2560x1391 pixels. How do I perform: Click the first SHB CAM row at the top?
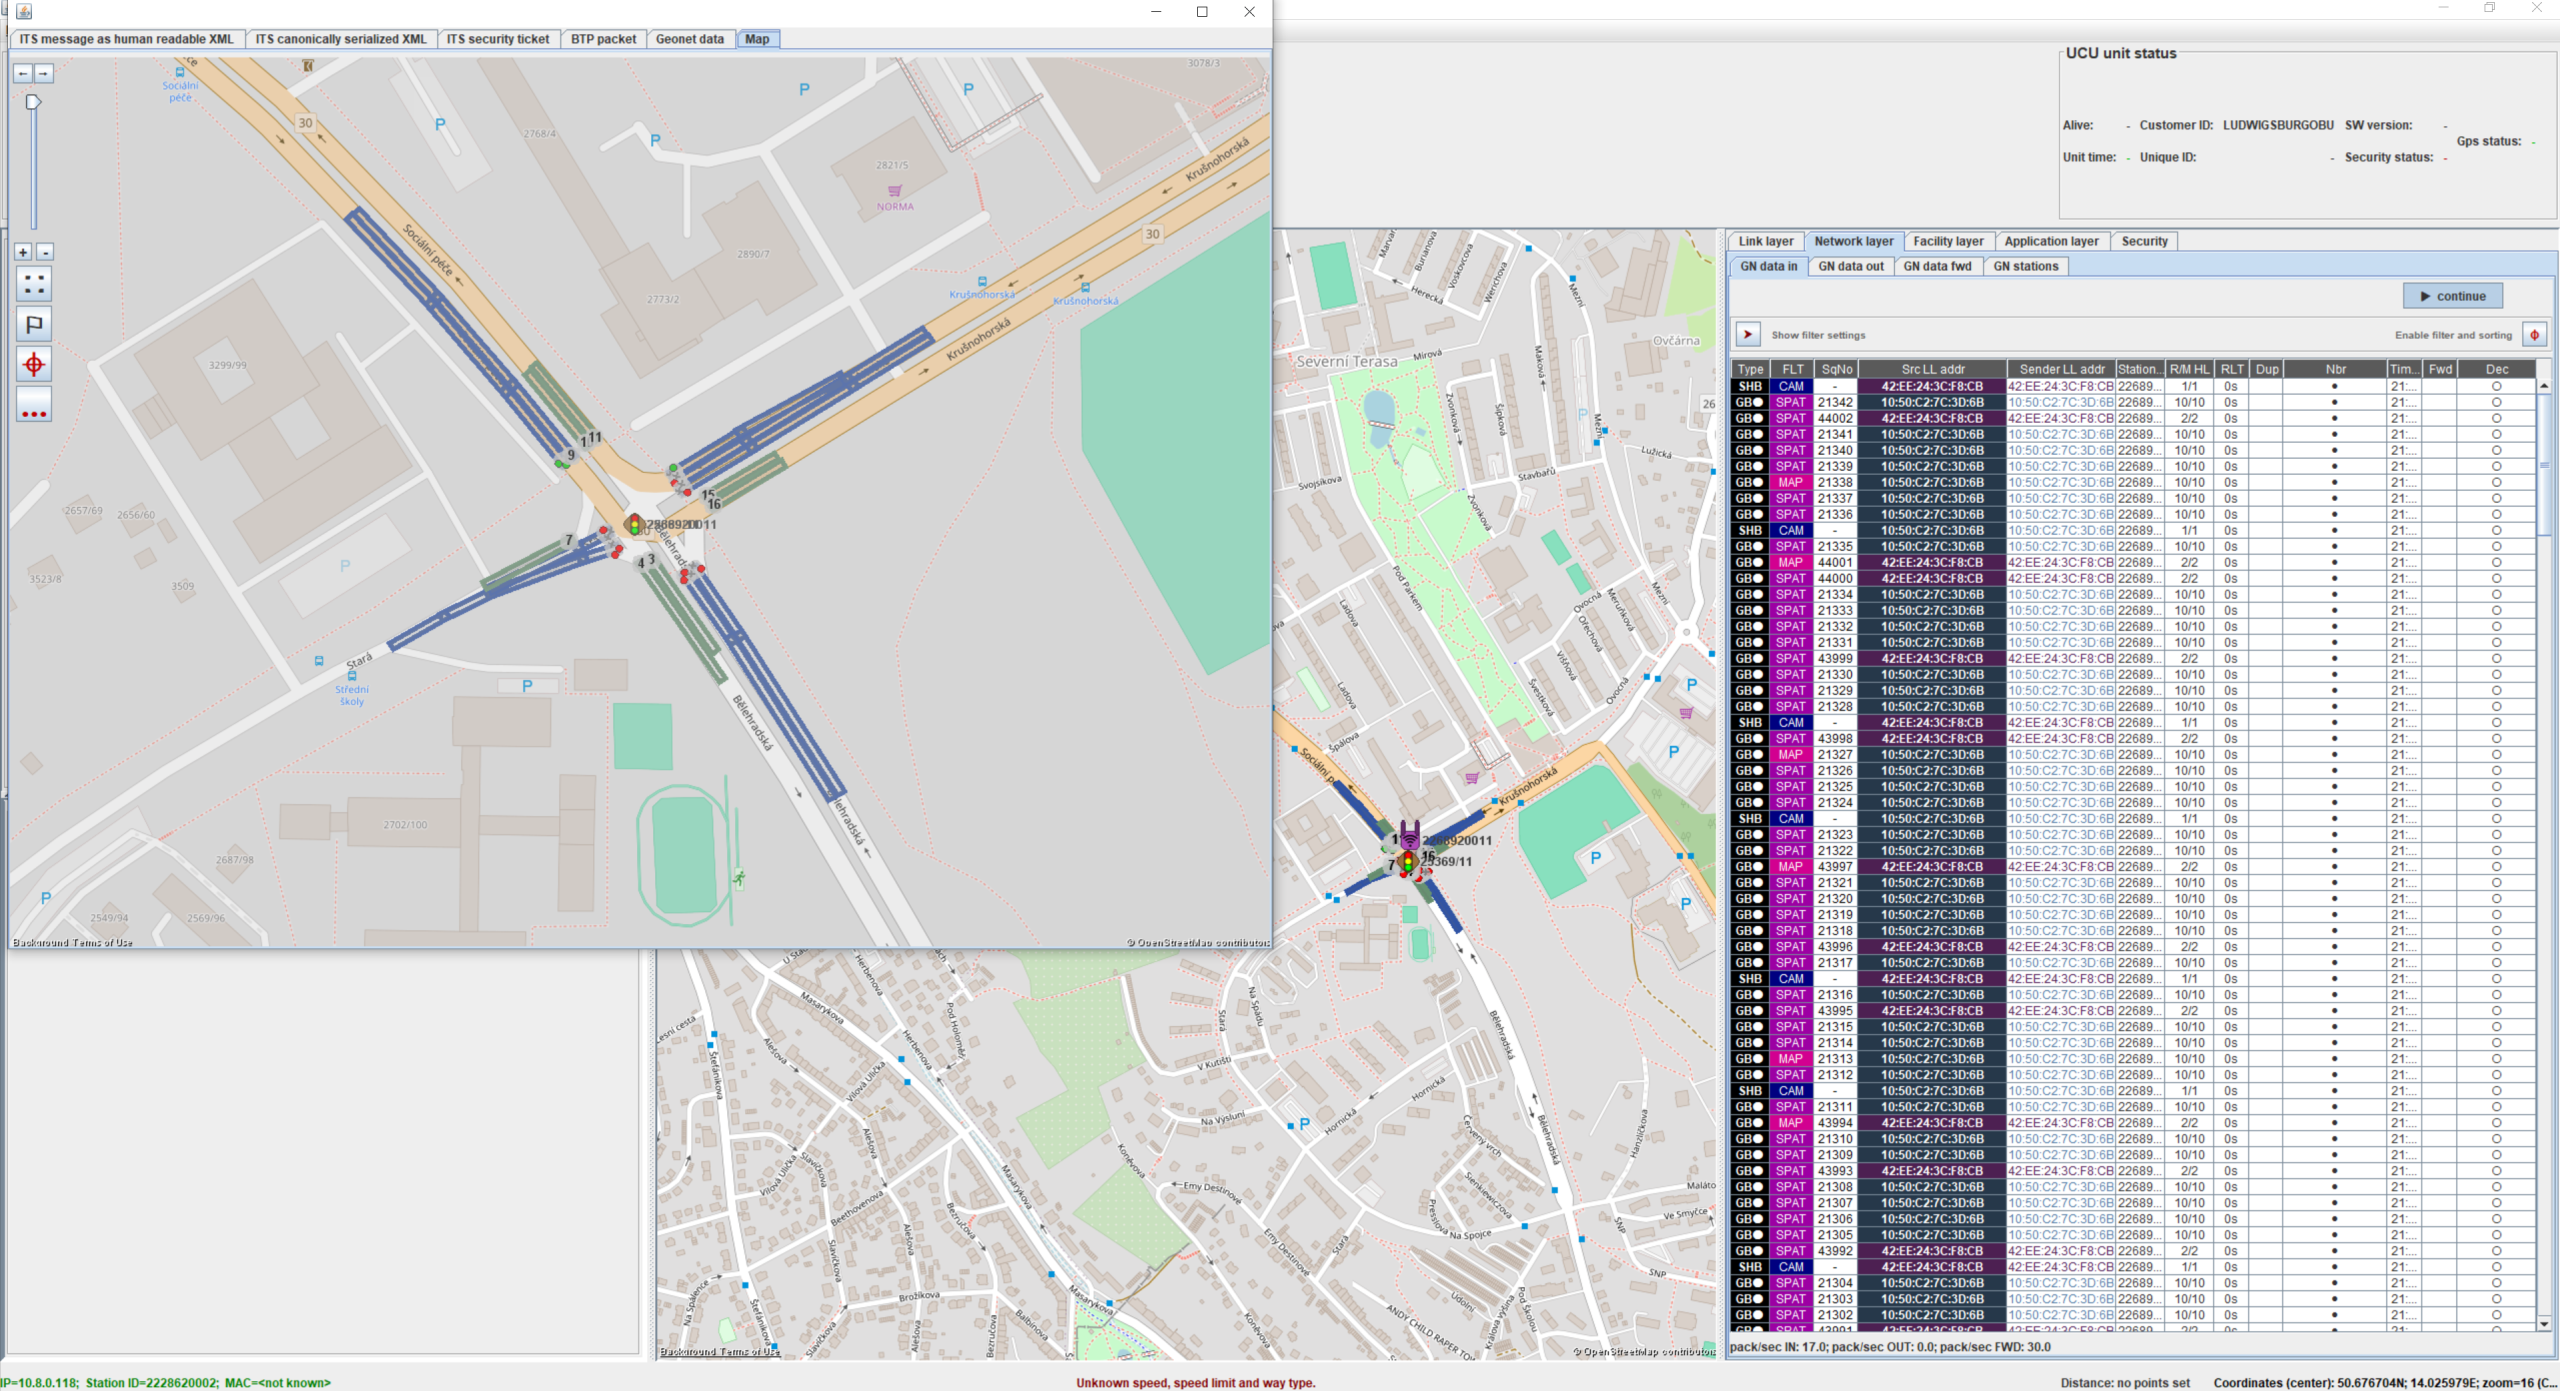point(2134,386)
